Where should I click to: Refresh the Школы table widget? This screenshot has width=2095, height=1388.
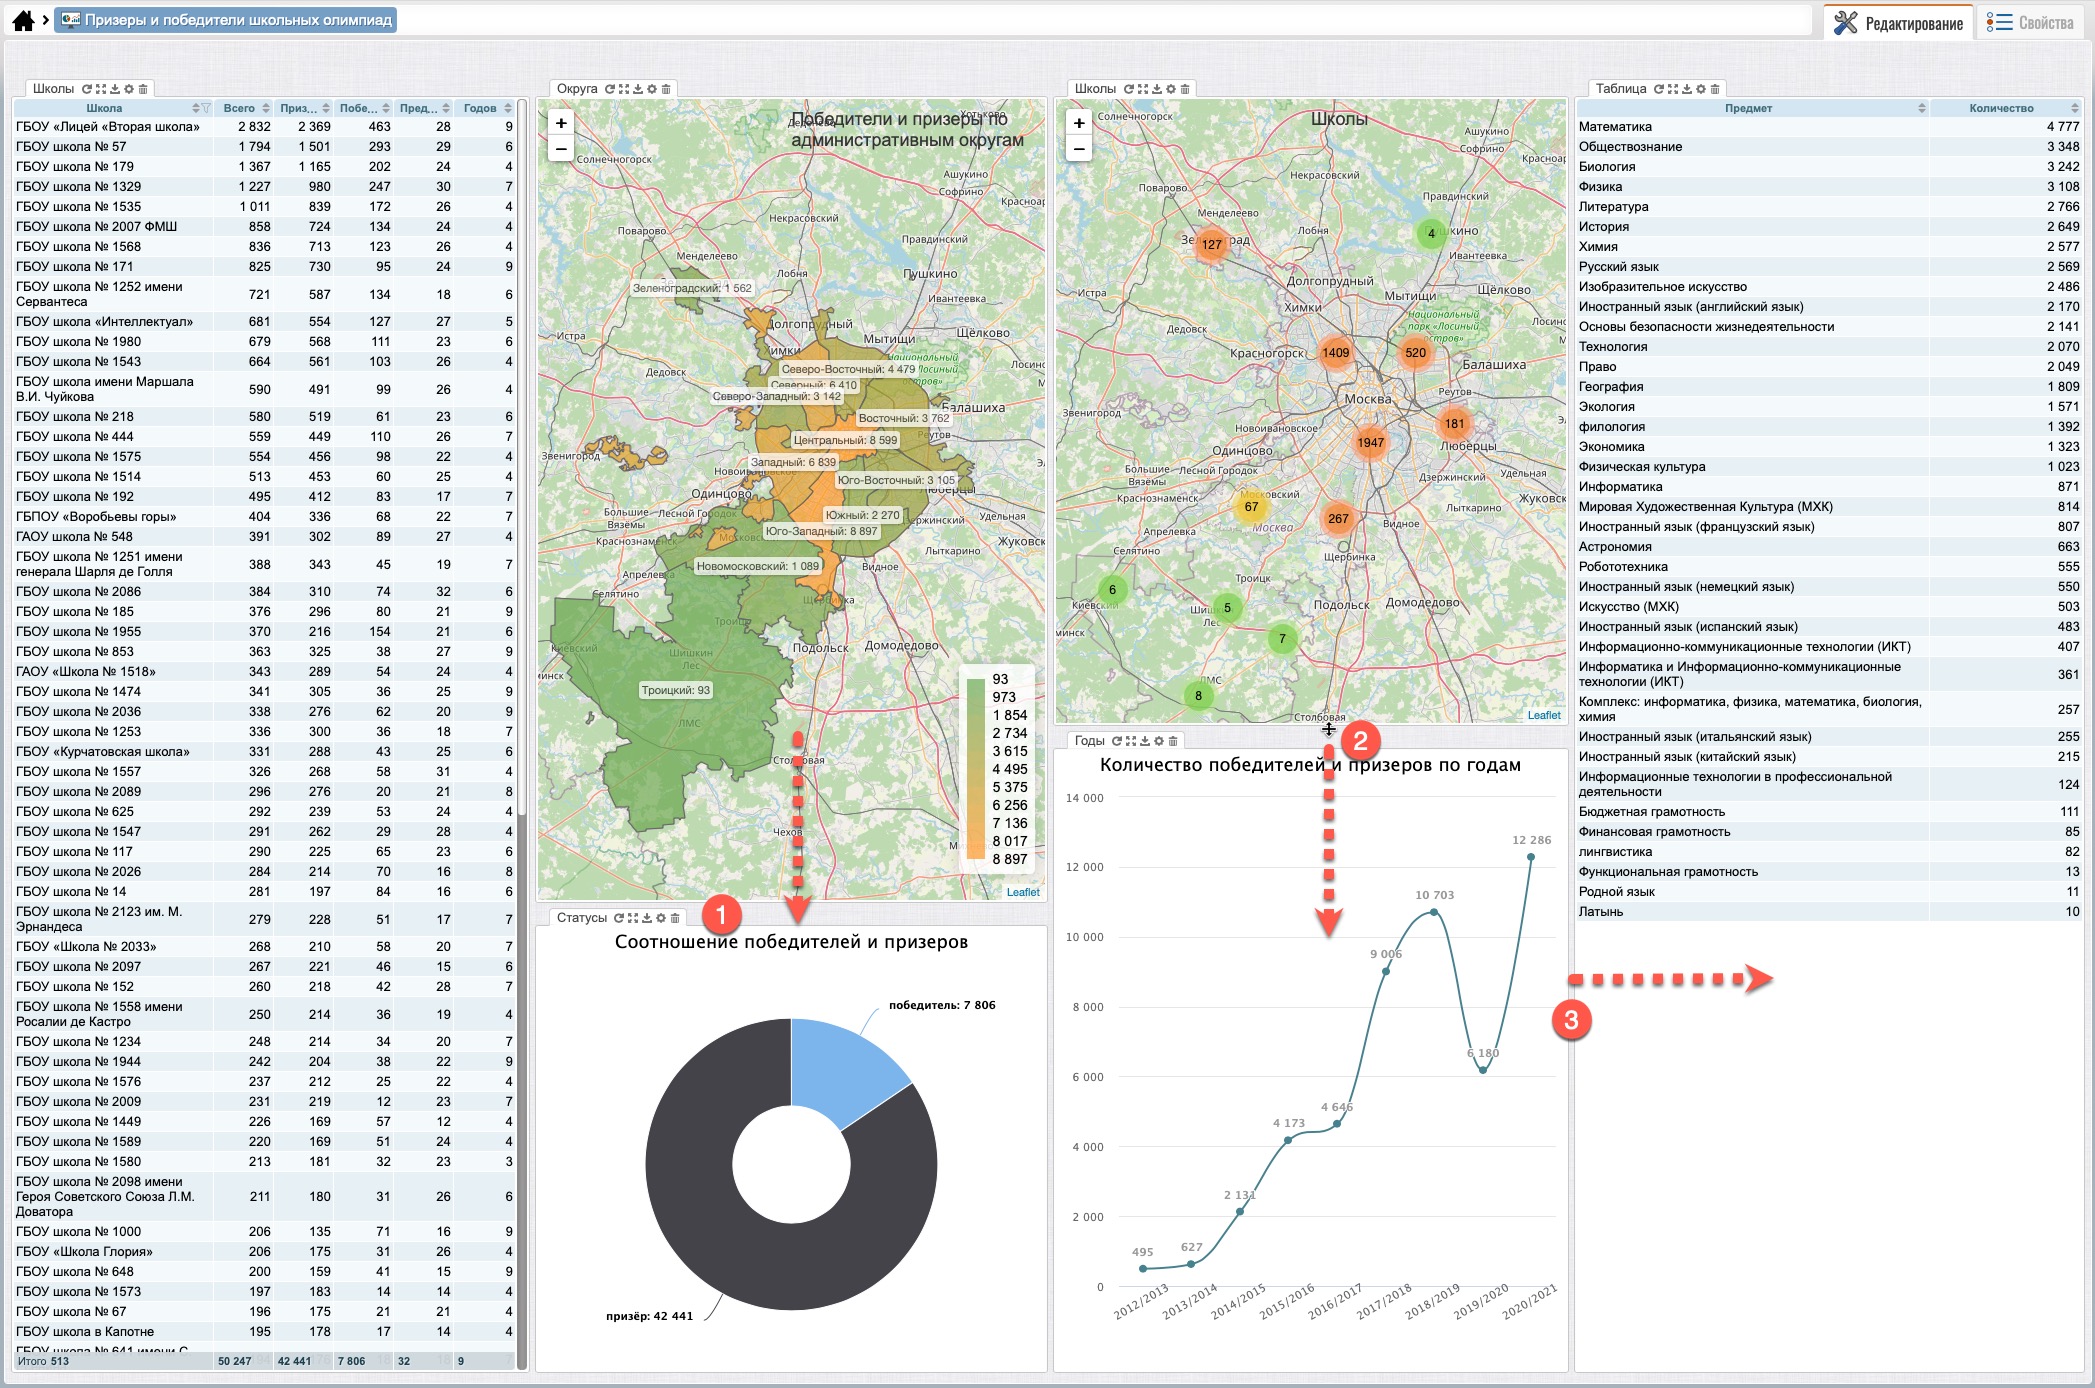click(86, 89)
